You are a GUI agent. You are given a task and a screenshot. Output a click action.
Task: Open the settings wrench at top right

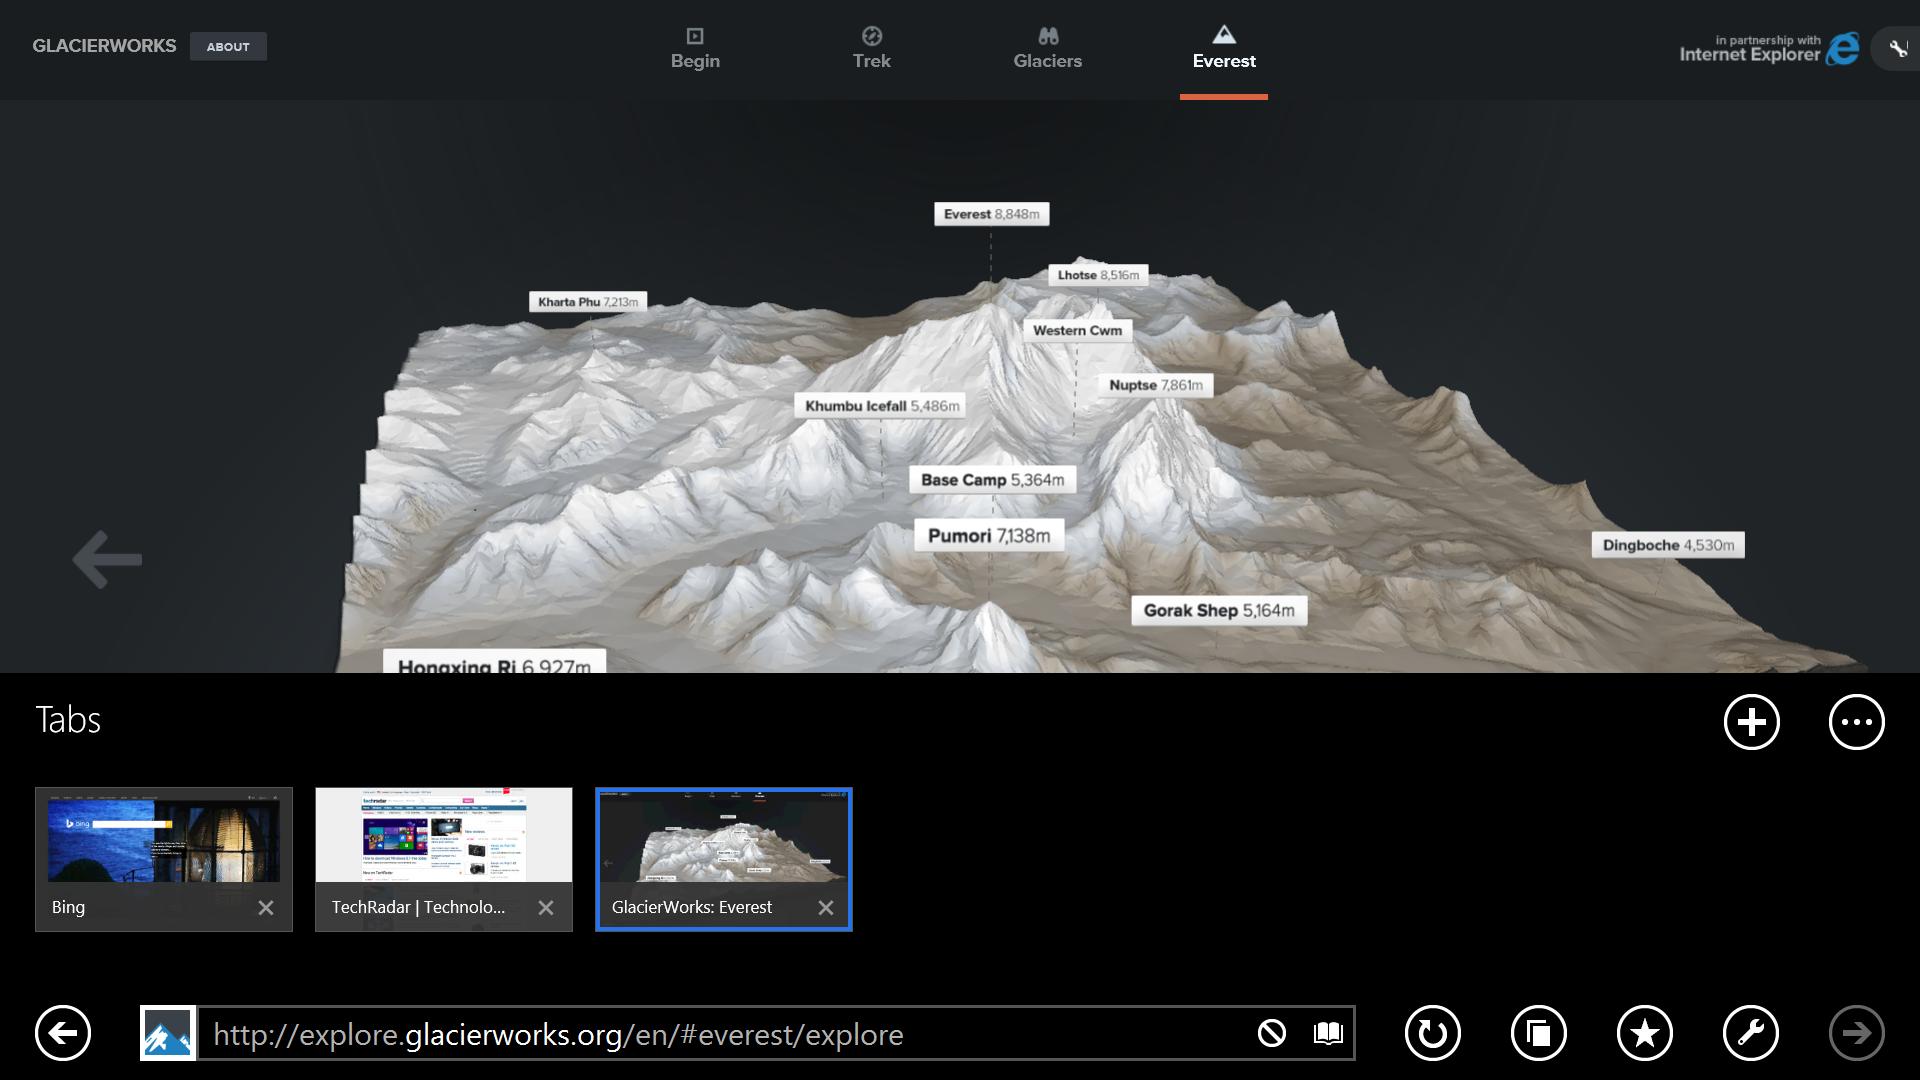(1897, 49)
